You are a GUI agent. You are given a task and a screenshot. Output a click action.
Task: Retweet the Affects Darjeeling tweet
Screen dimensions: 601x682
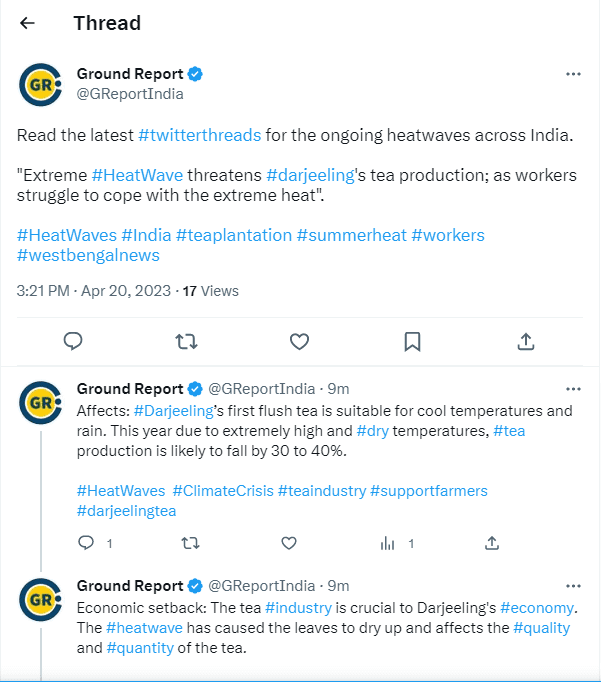click(x=190, y=543)
